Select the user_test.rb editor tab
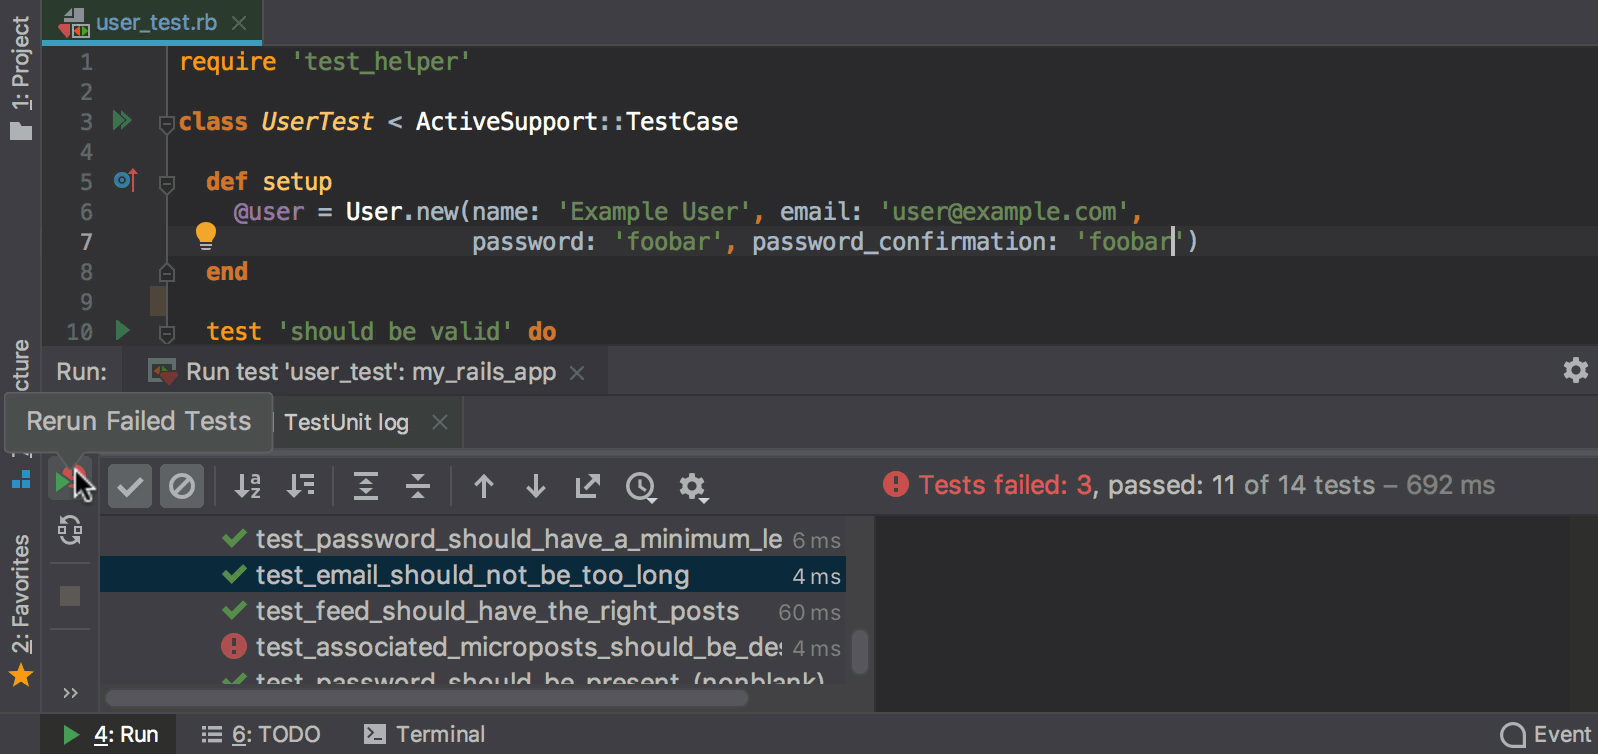 pyautogui.click(x=152, y=22)
